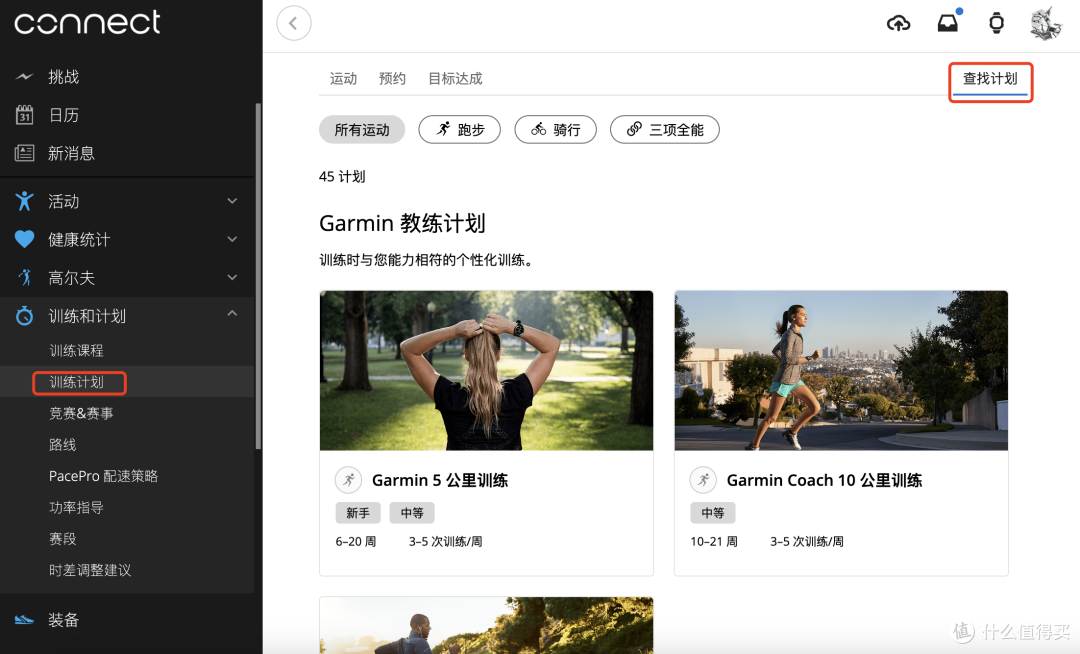Click running icon on Garmin Coach 10 公里训练 card

tap(703, 480)
